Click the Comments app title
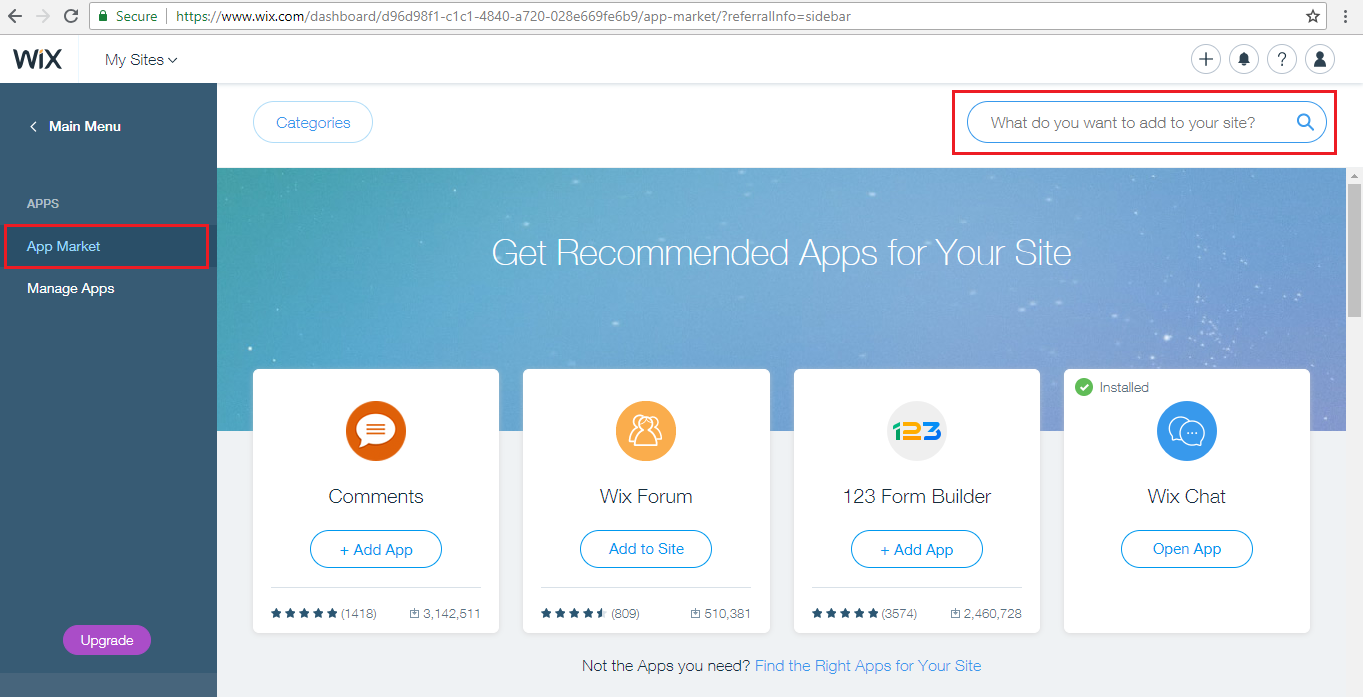The image size is (1363, 697). pos(376,496)
